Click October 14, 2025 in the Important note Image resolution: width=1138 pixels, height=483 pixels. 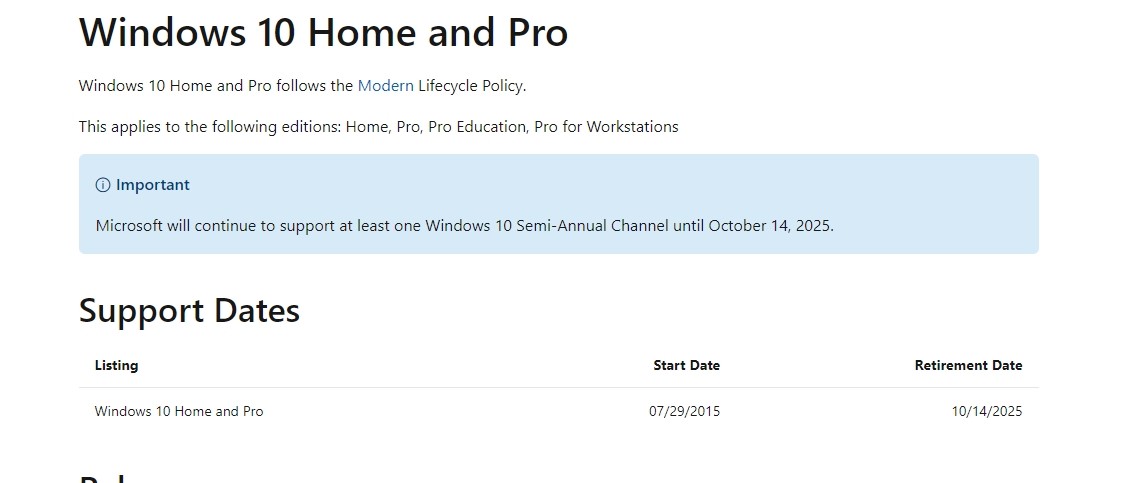[x=769, y=226]
